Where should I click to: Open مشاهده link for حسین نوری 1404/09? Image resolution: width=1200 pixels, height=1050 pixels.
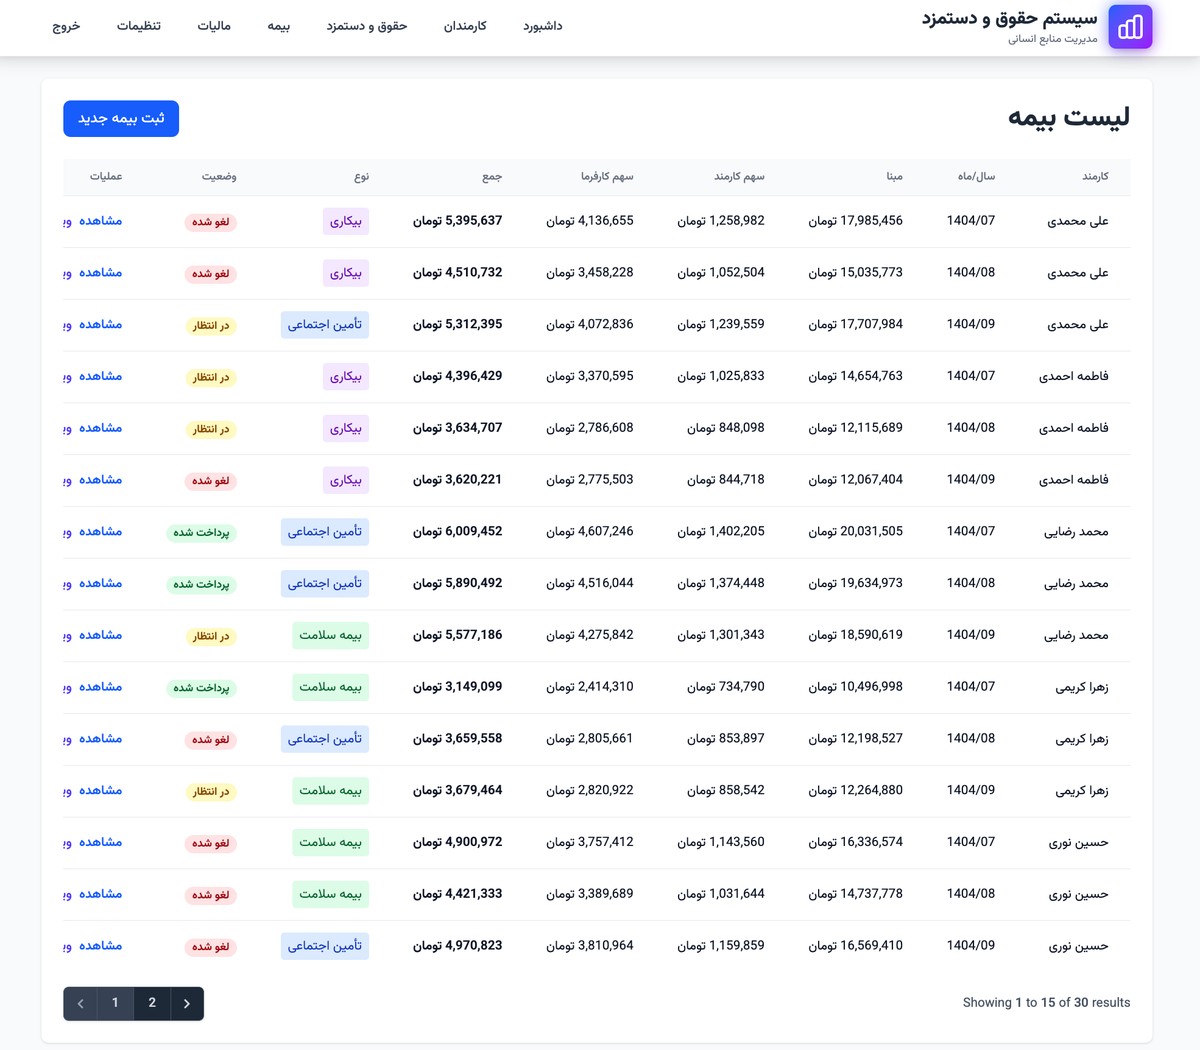tap(101, 946)
